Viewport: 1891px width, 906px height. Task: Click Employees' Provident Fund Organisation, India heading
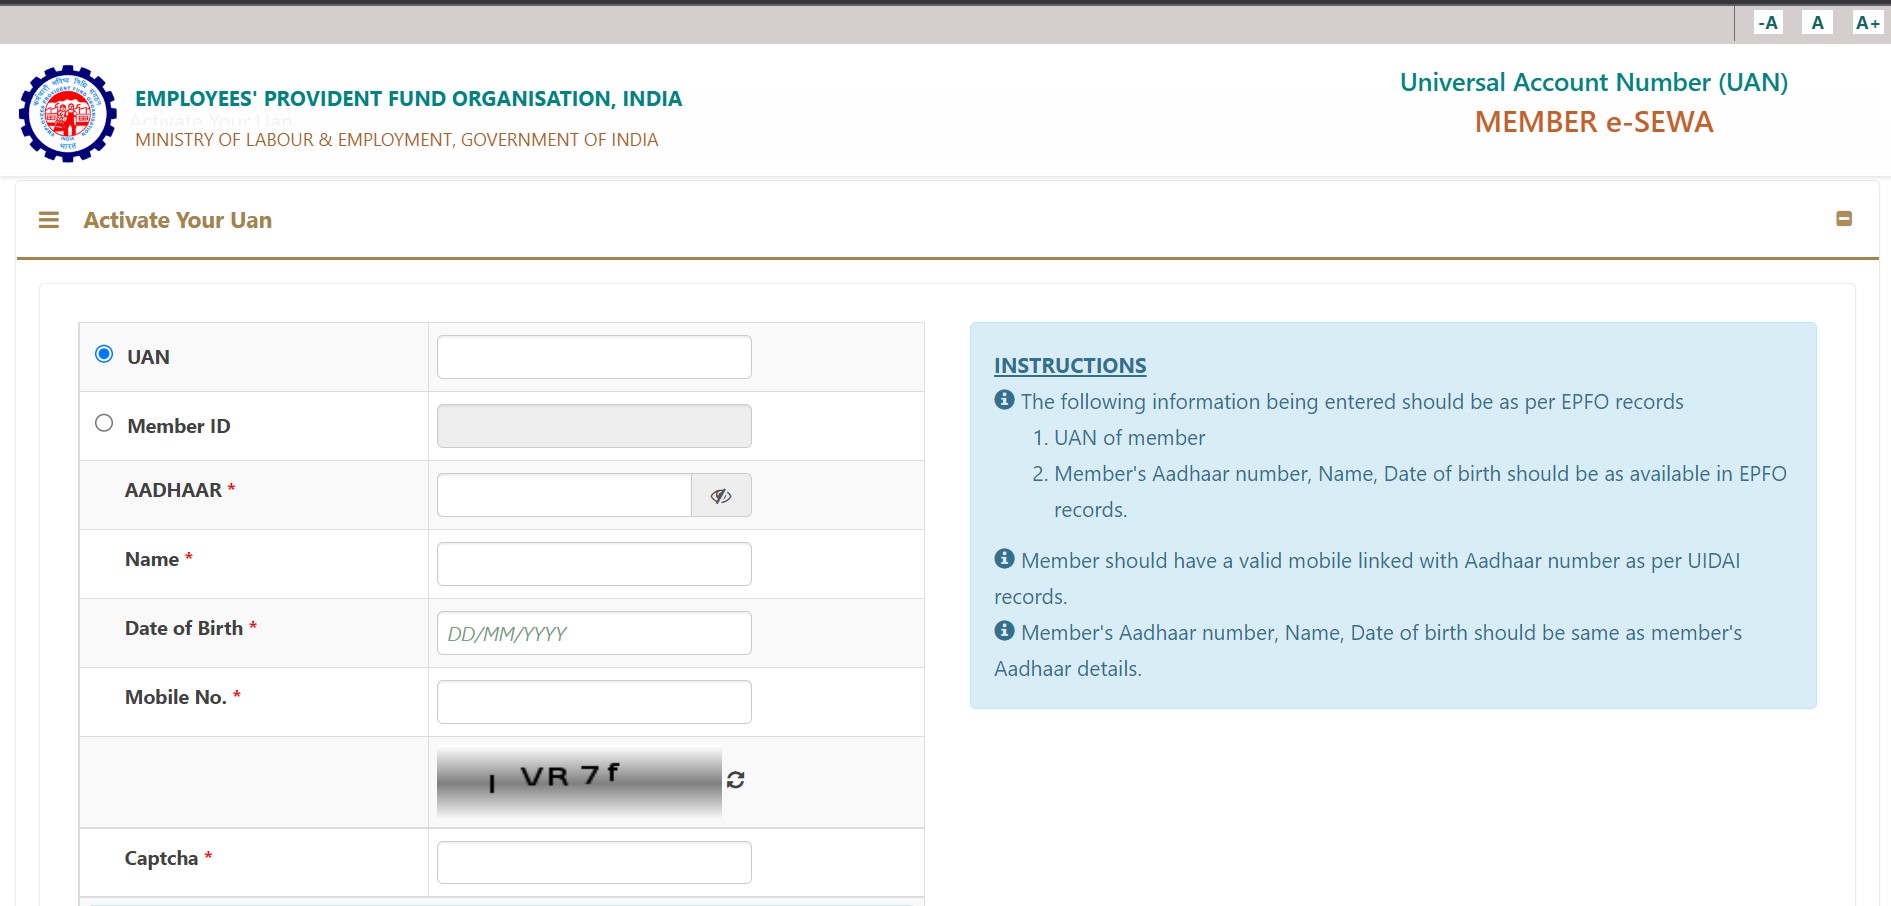pos(408,99)
